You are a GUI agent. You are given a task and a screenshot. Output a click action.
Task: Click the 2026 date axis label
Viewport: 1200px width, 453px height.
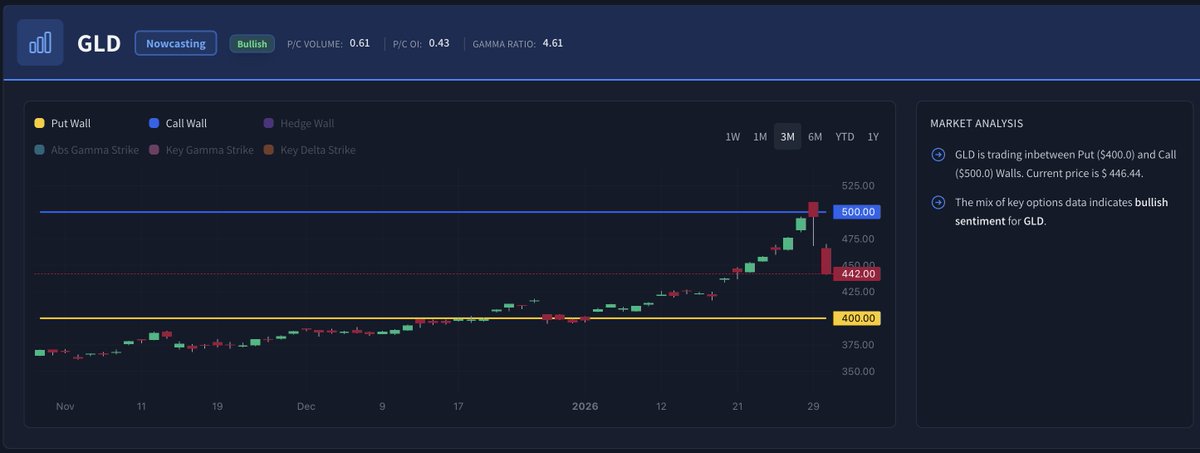(x=584, y=407)
